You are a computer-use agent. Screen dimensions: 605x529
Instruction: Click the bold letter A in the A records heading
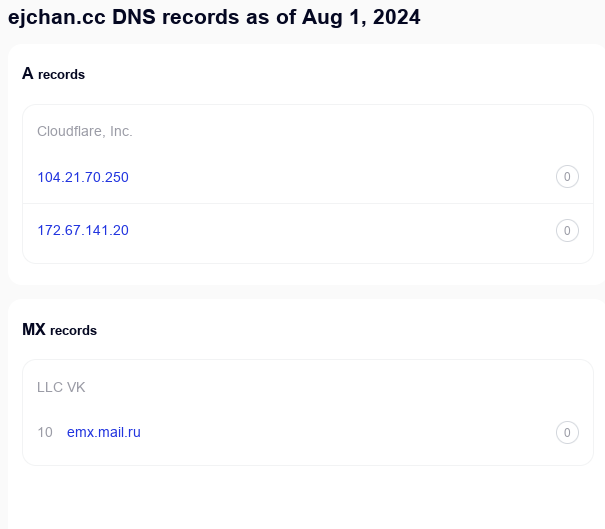click(x=28, y=74)
